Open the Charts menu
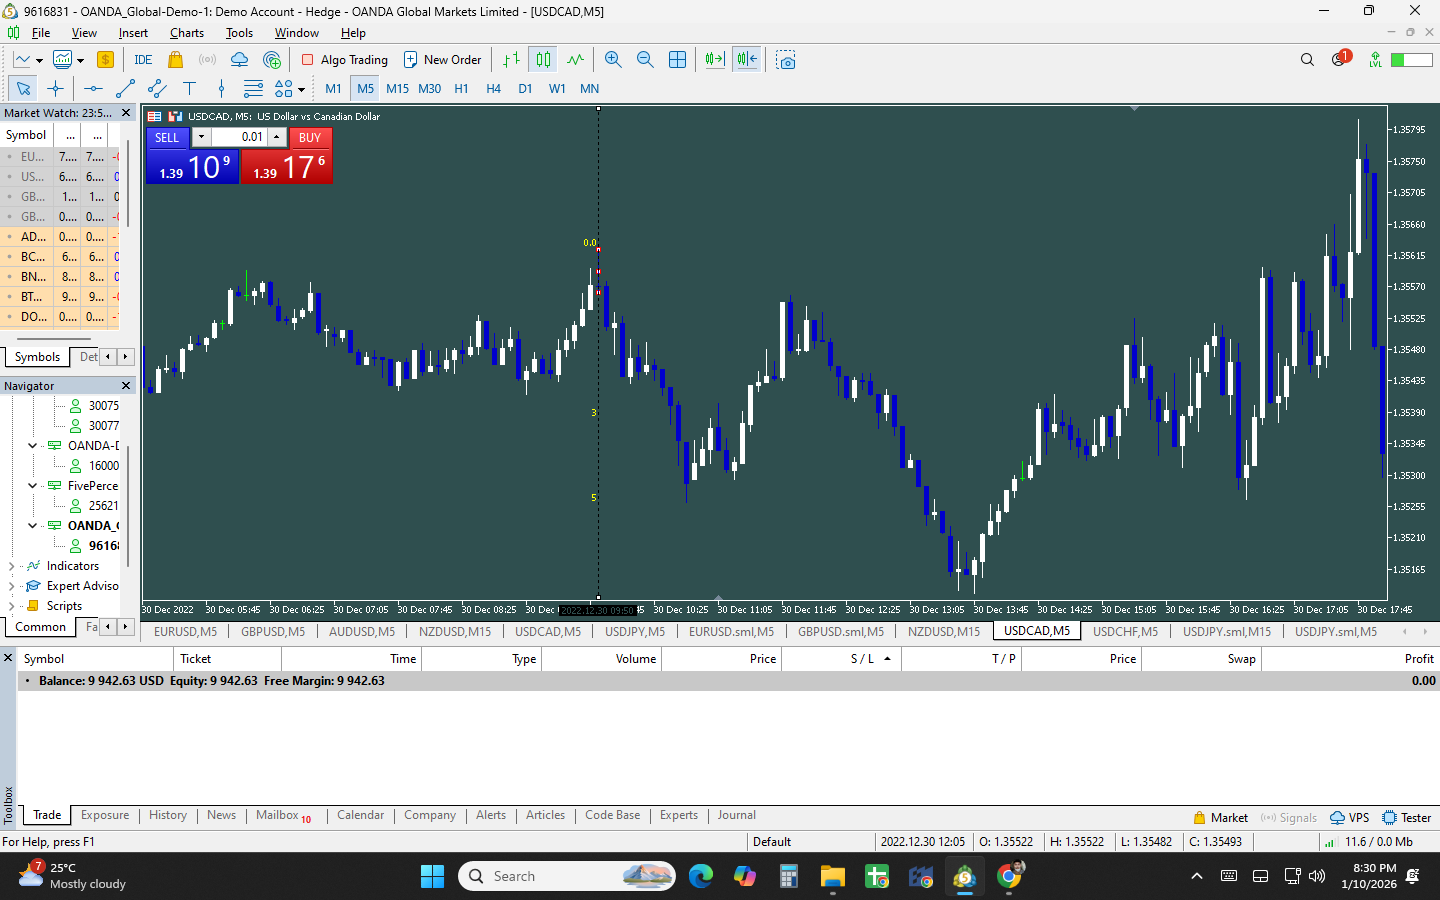 [x=187, y=33]
